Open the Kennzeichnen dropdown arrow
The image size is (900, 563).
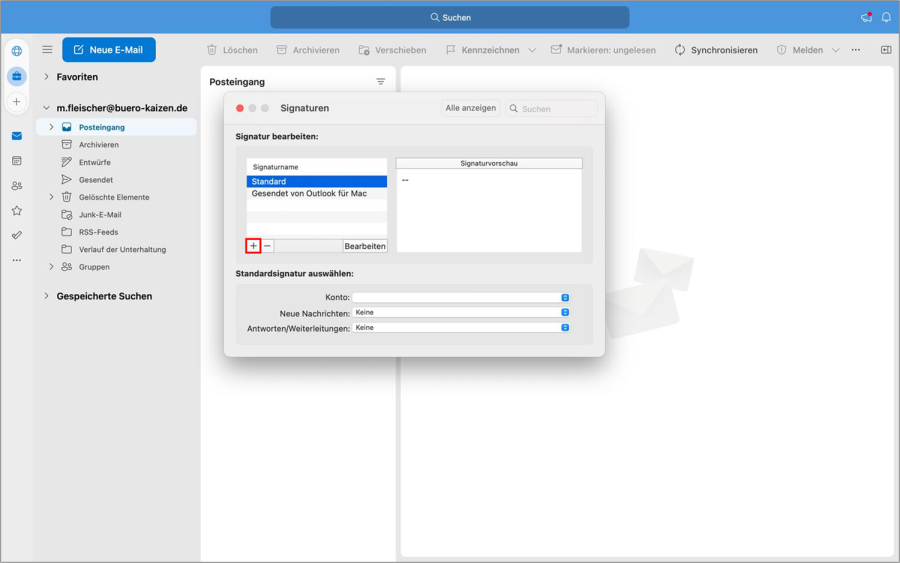pyautogui.click(x=532, y=51)
